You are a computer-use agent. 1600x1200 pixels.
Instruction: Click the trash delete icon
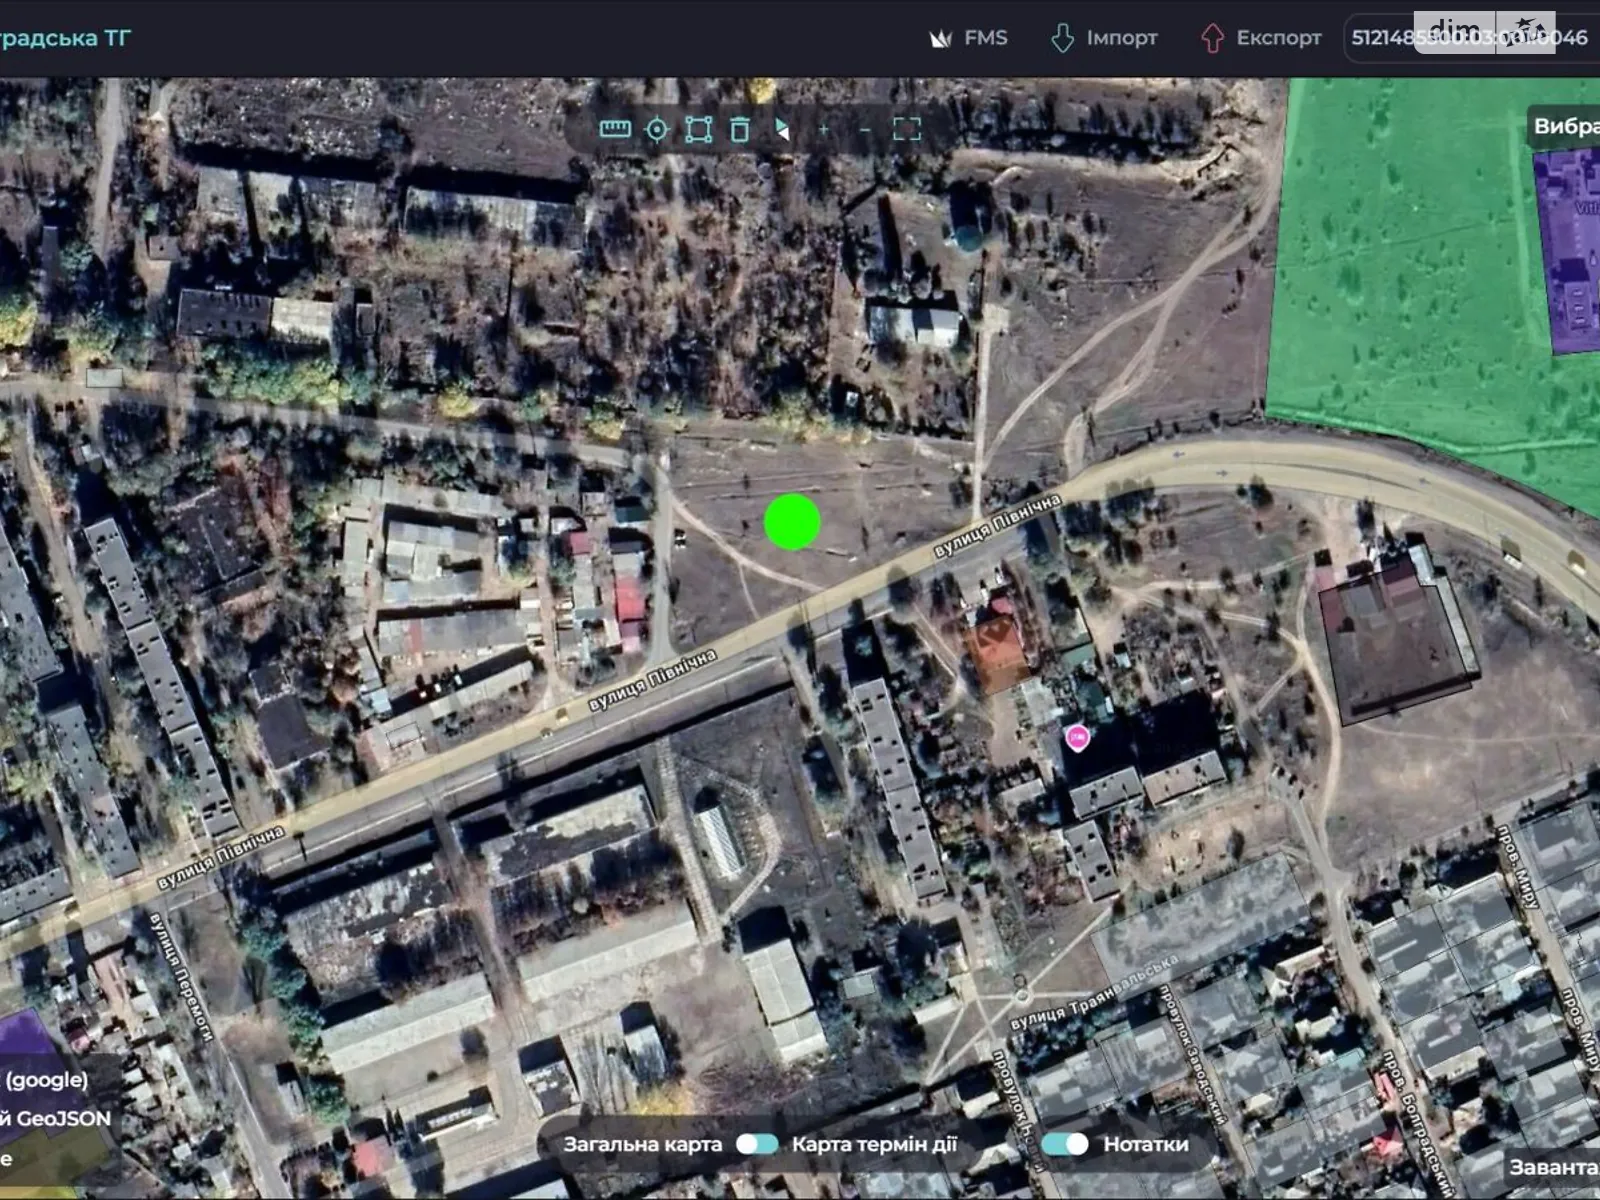point(740,129)
